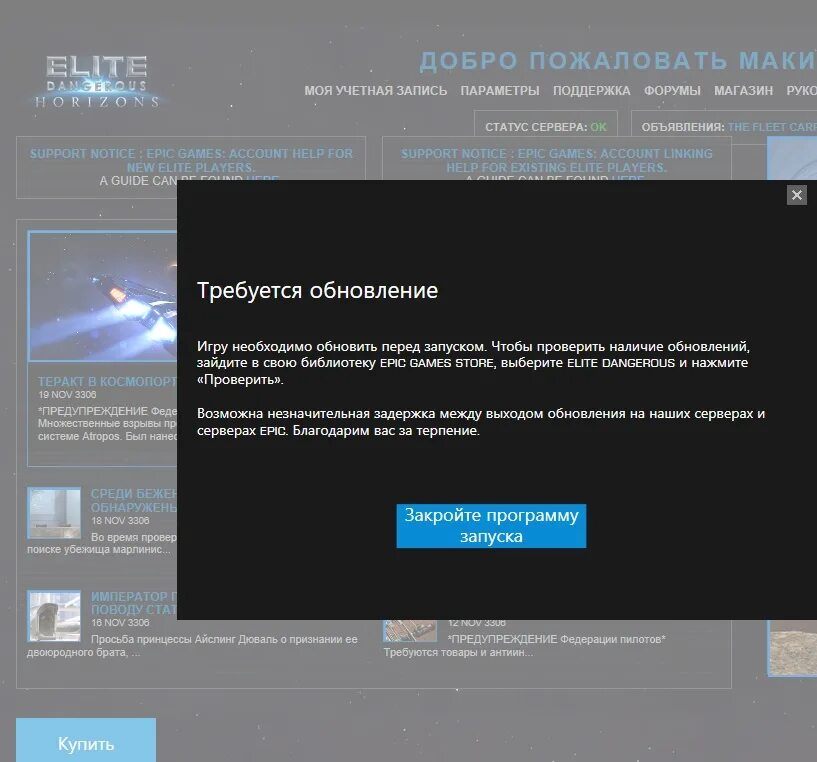Open 'The Fleet Carr...' announcement link

(772, 127)
